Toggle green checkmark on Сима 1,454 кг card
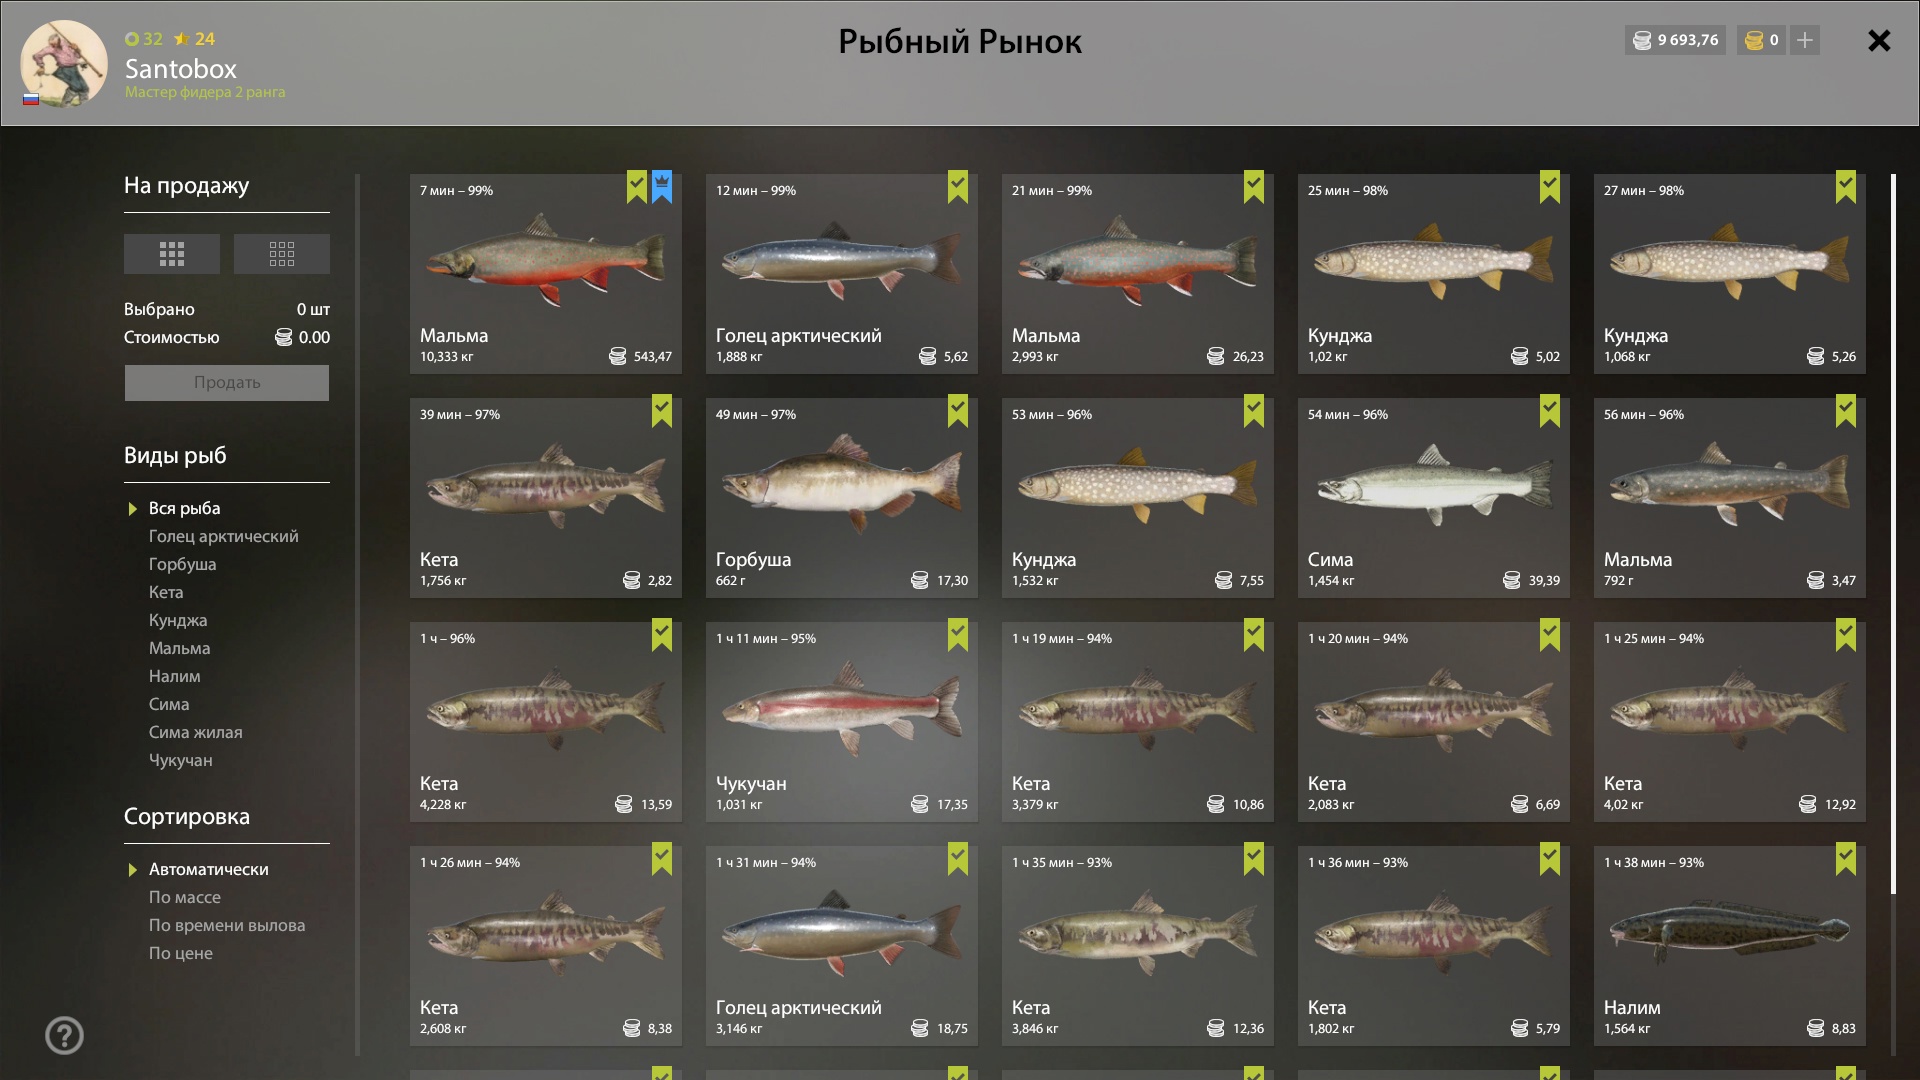The width and height of the screenshot is (1920, 1080). click(x=1550, y=411)
